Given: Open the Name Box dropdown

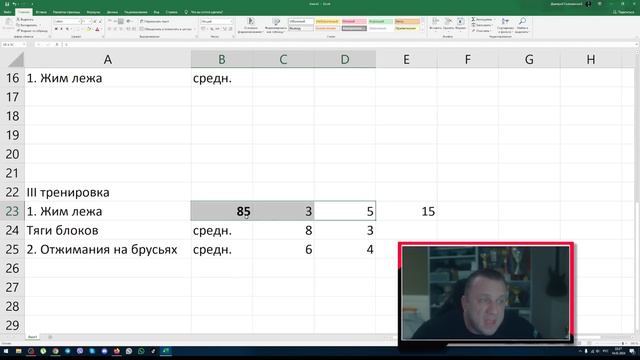Looking at the screenshot, I should 23,44.
